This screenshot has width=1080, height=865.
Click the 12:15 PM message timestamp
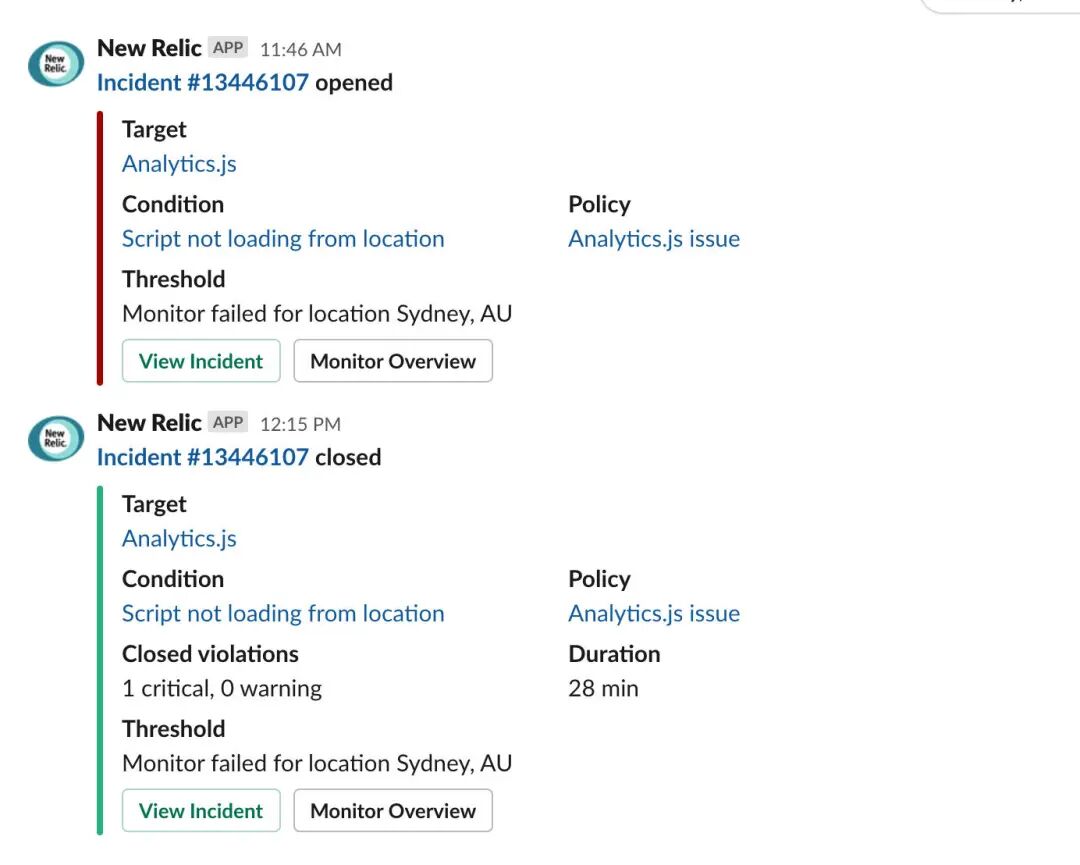click(300, 424)
